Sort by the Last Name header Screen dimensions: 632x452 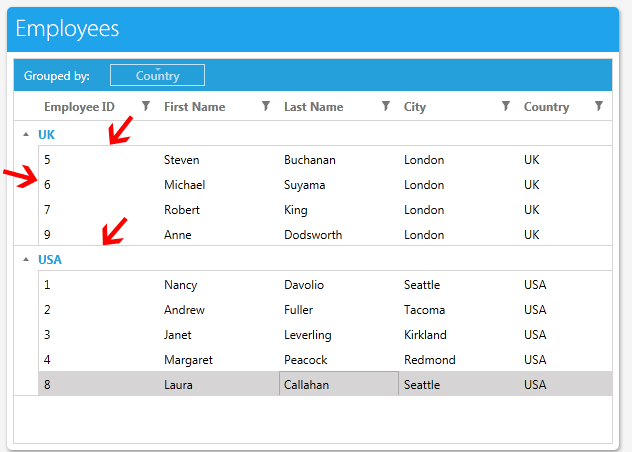point(313,107)
